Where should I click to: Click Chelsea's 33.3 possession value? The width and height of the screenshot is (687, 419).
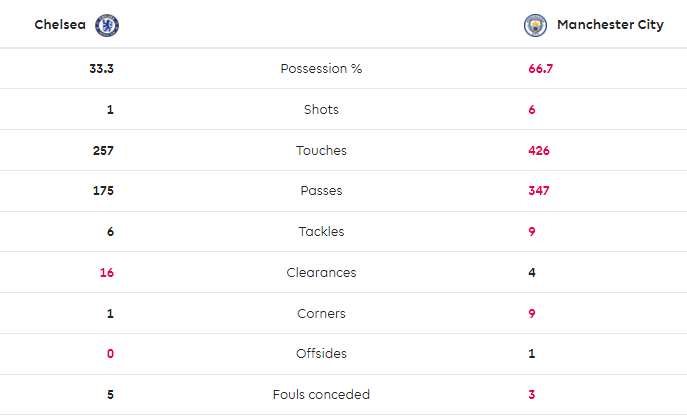coord(101,69)
